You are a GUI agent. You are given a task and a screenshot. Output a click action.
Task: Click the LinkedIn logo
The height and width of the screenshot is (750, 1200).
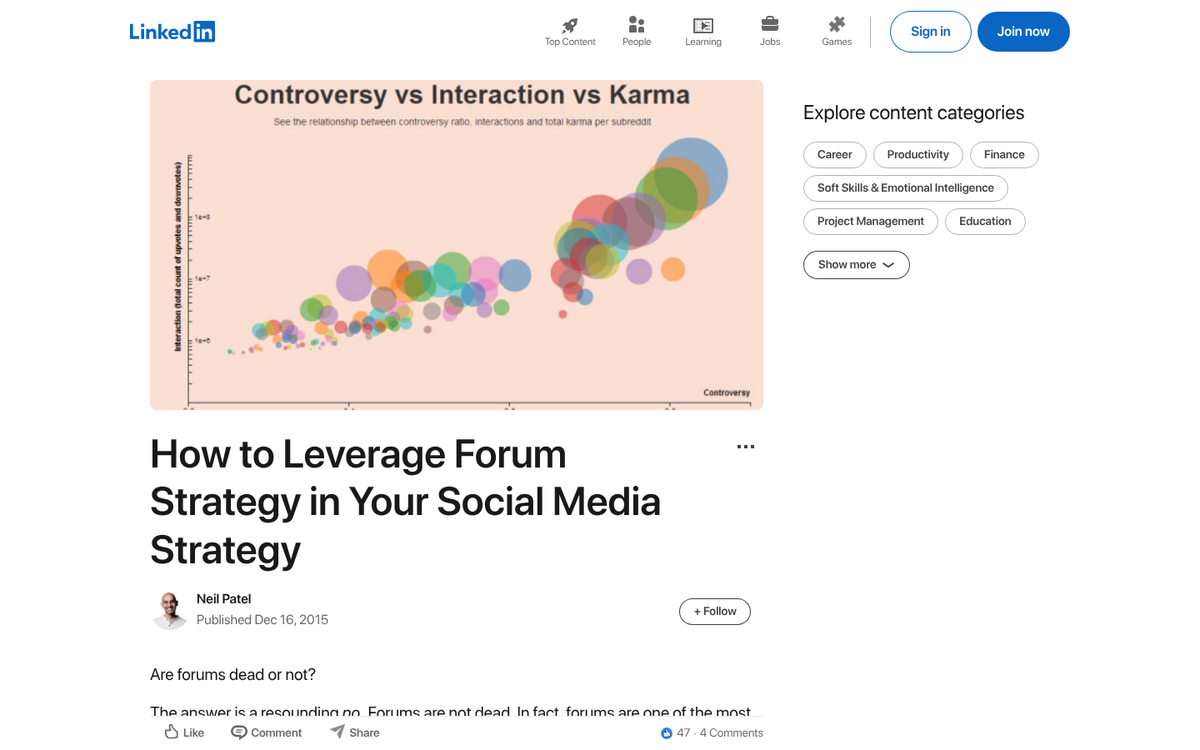[x=172, y=31]
